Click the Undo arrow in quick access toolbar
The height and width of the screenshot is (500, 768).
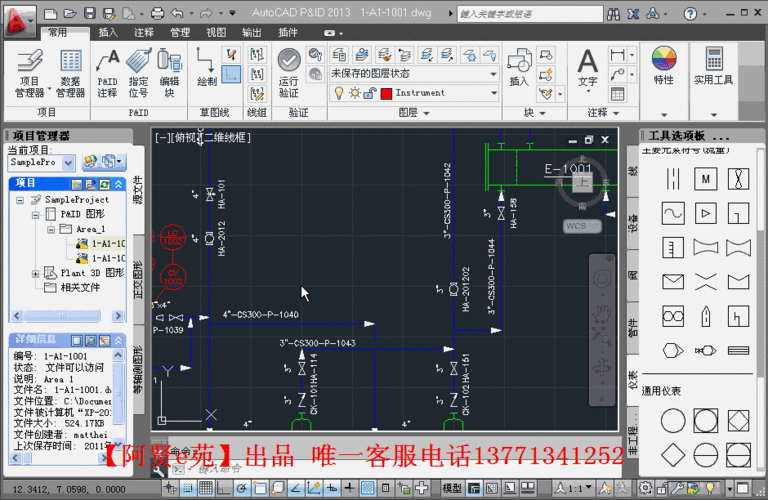(177, 13)
